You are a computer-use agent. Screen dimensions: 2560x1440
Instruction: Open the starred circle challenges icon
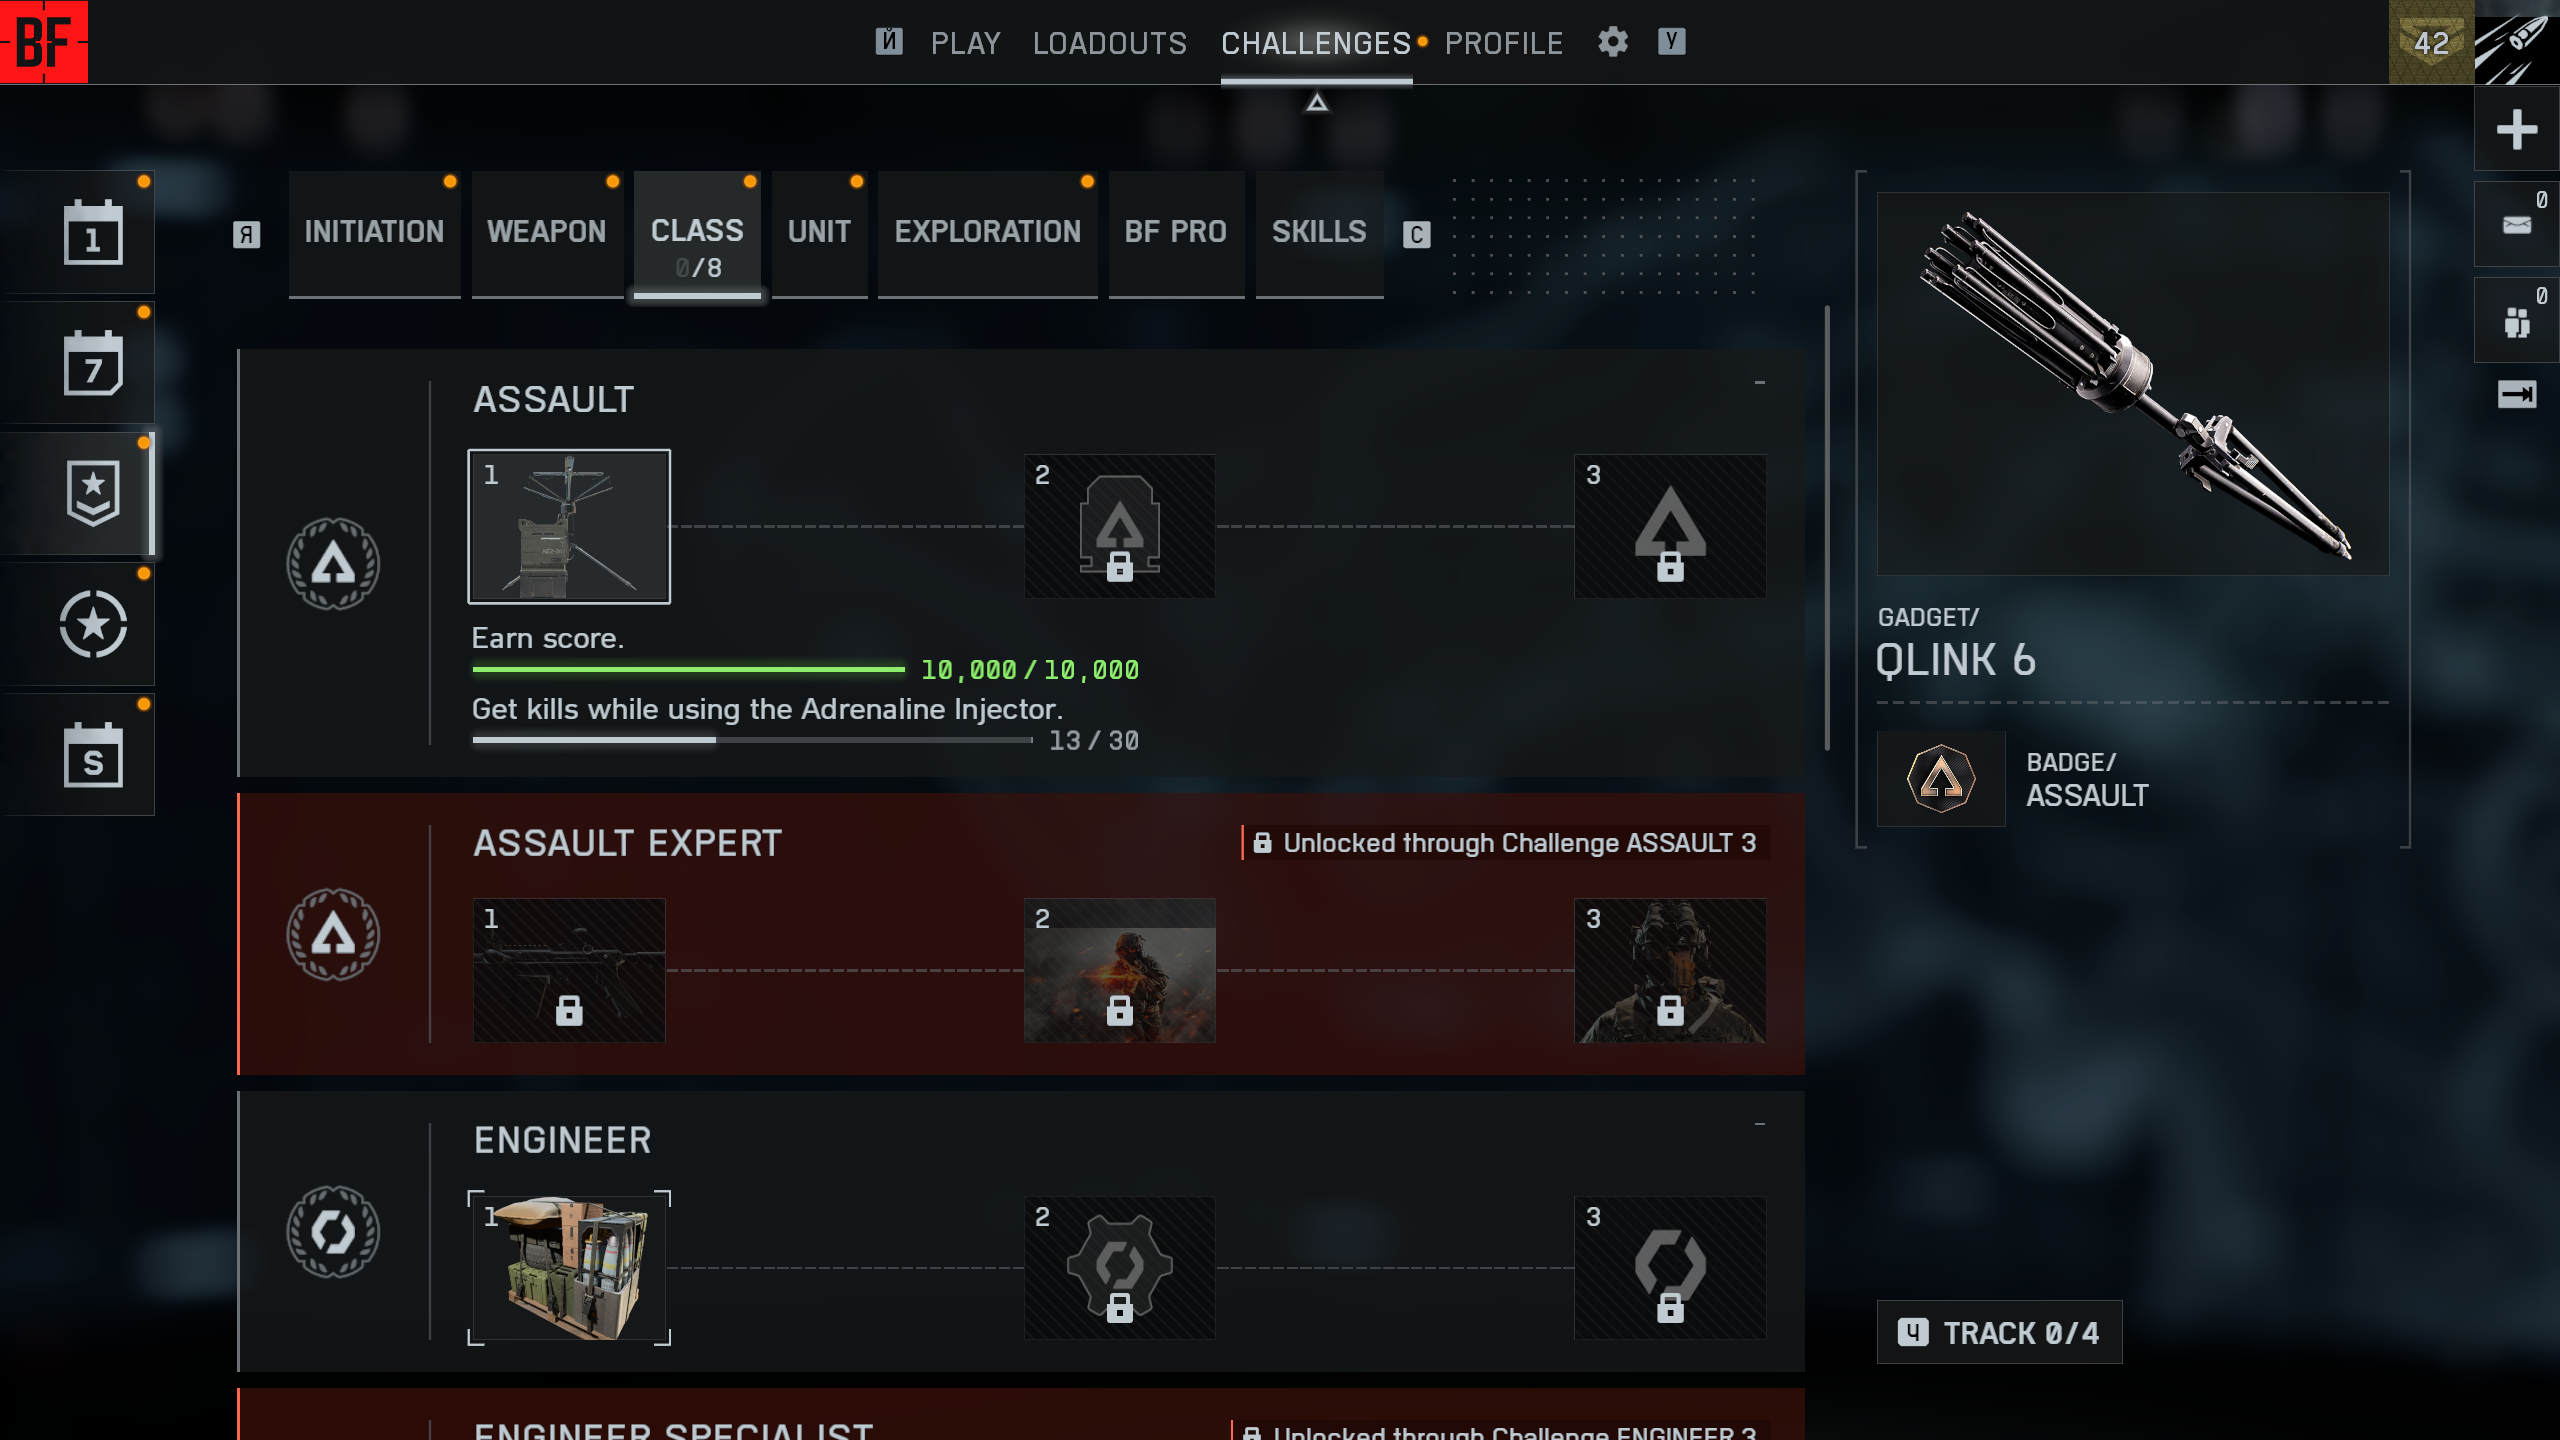[93, 624]
